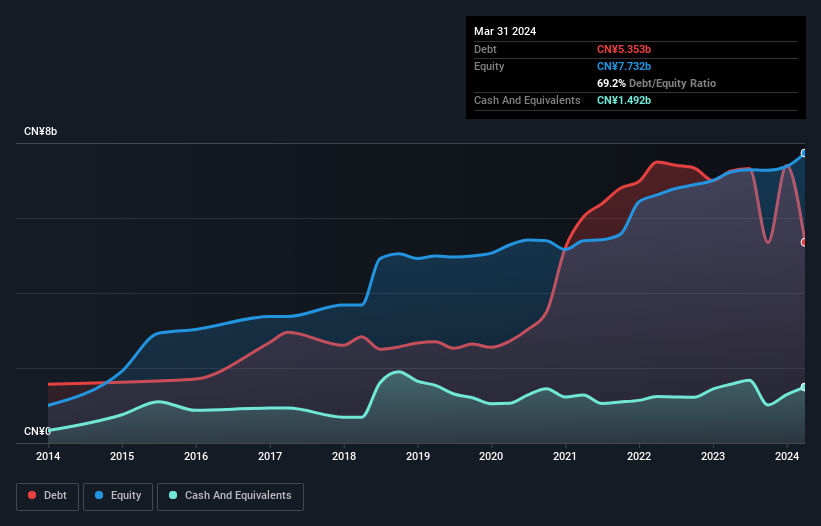Toggle the Debt legend button
The width and height of the screenshot is (821, 526).
point(48,496)
